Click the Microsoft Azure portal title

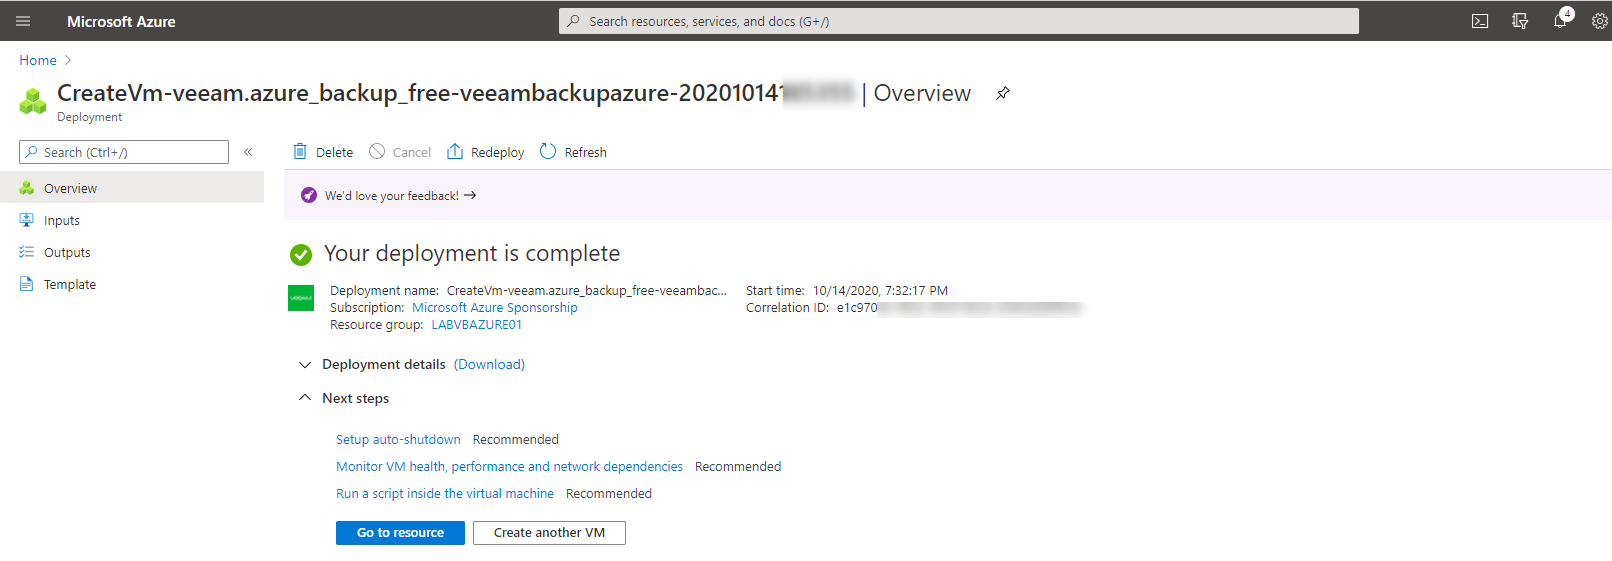(121, 21)
